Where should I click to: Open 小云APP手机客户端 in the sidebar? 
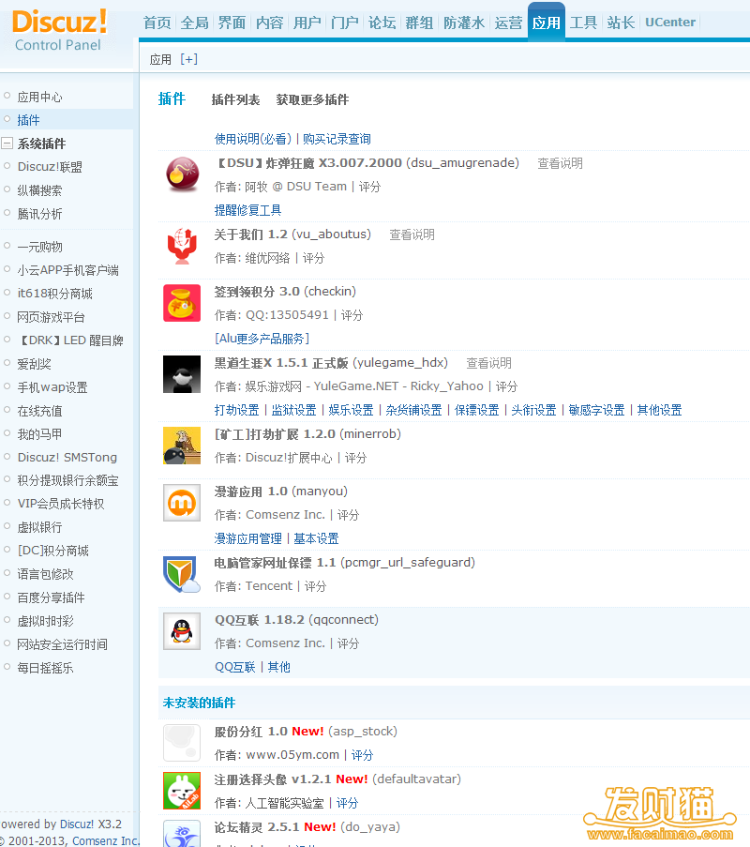tap(68, 270)
